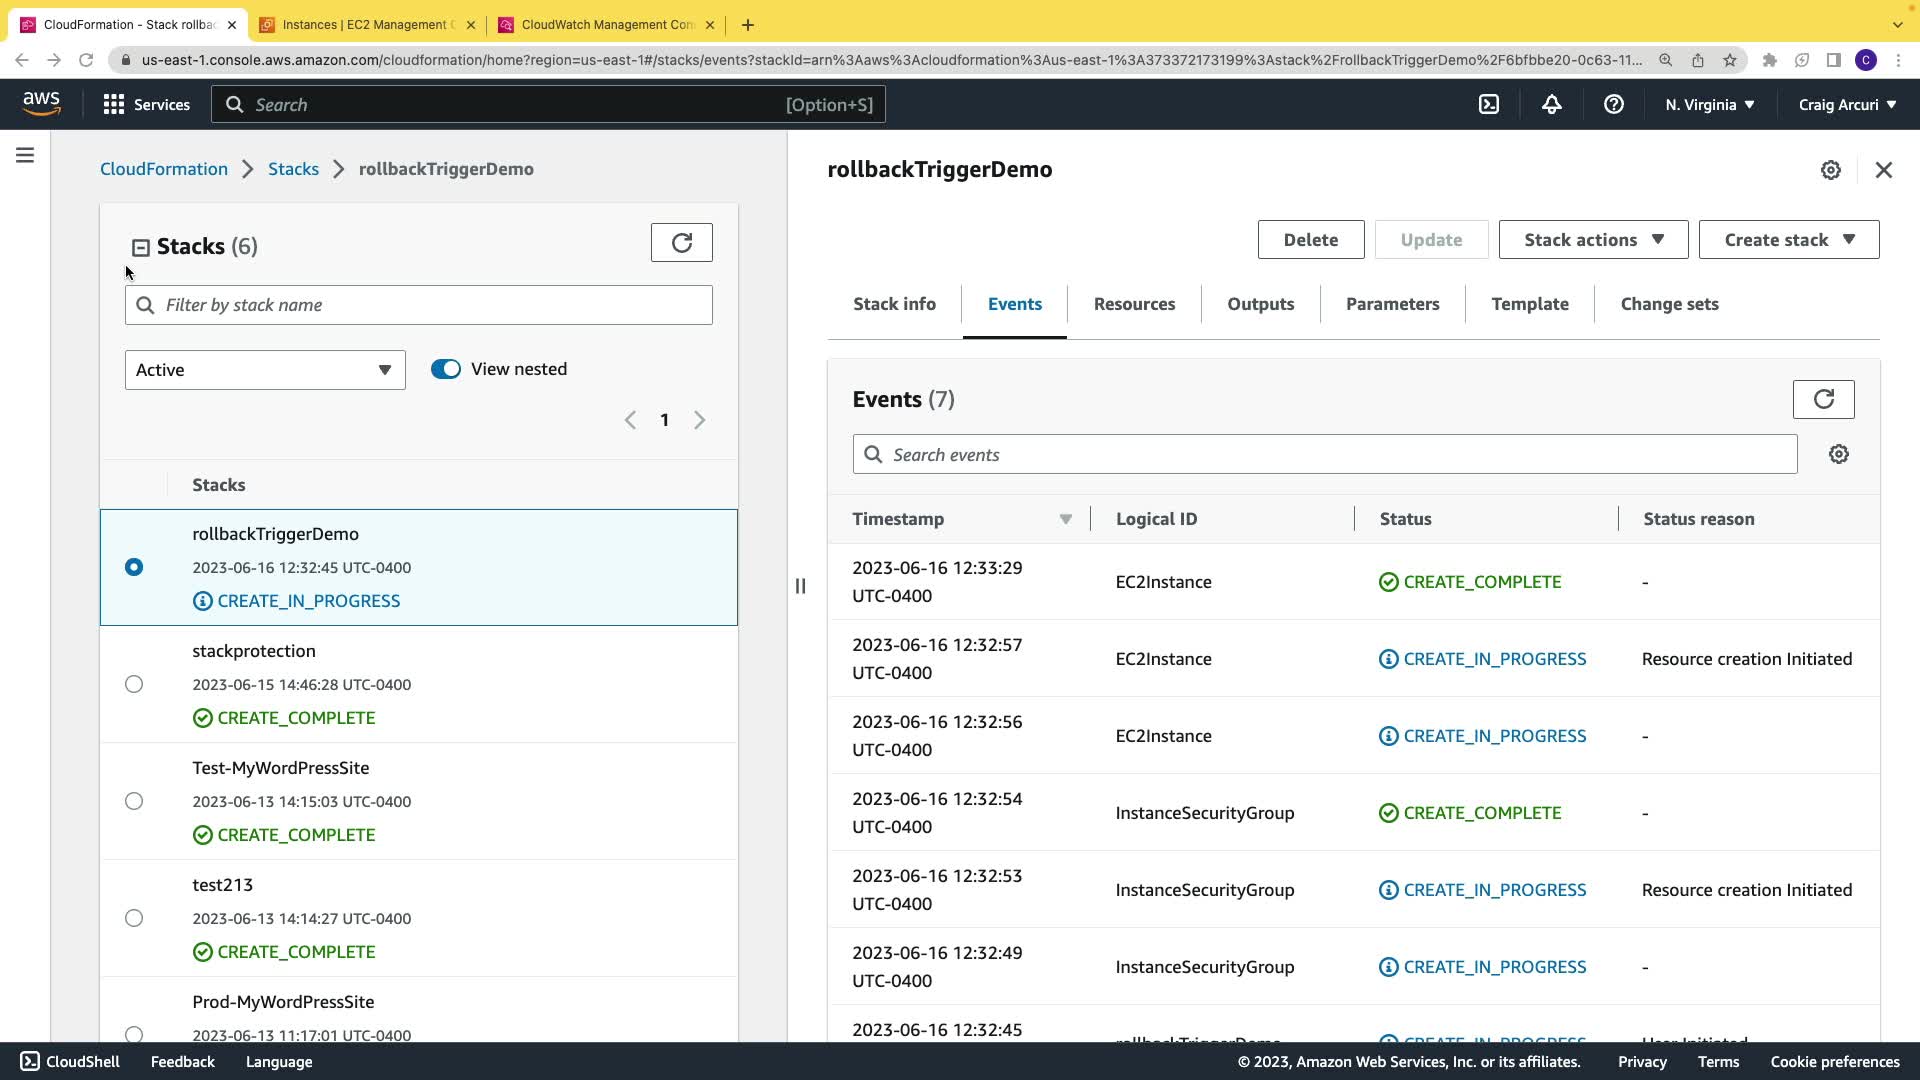Refresh the Events table
The height and width of the screenshot is (1080, 1920).
1823,399
